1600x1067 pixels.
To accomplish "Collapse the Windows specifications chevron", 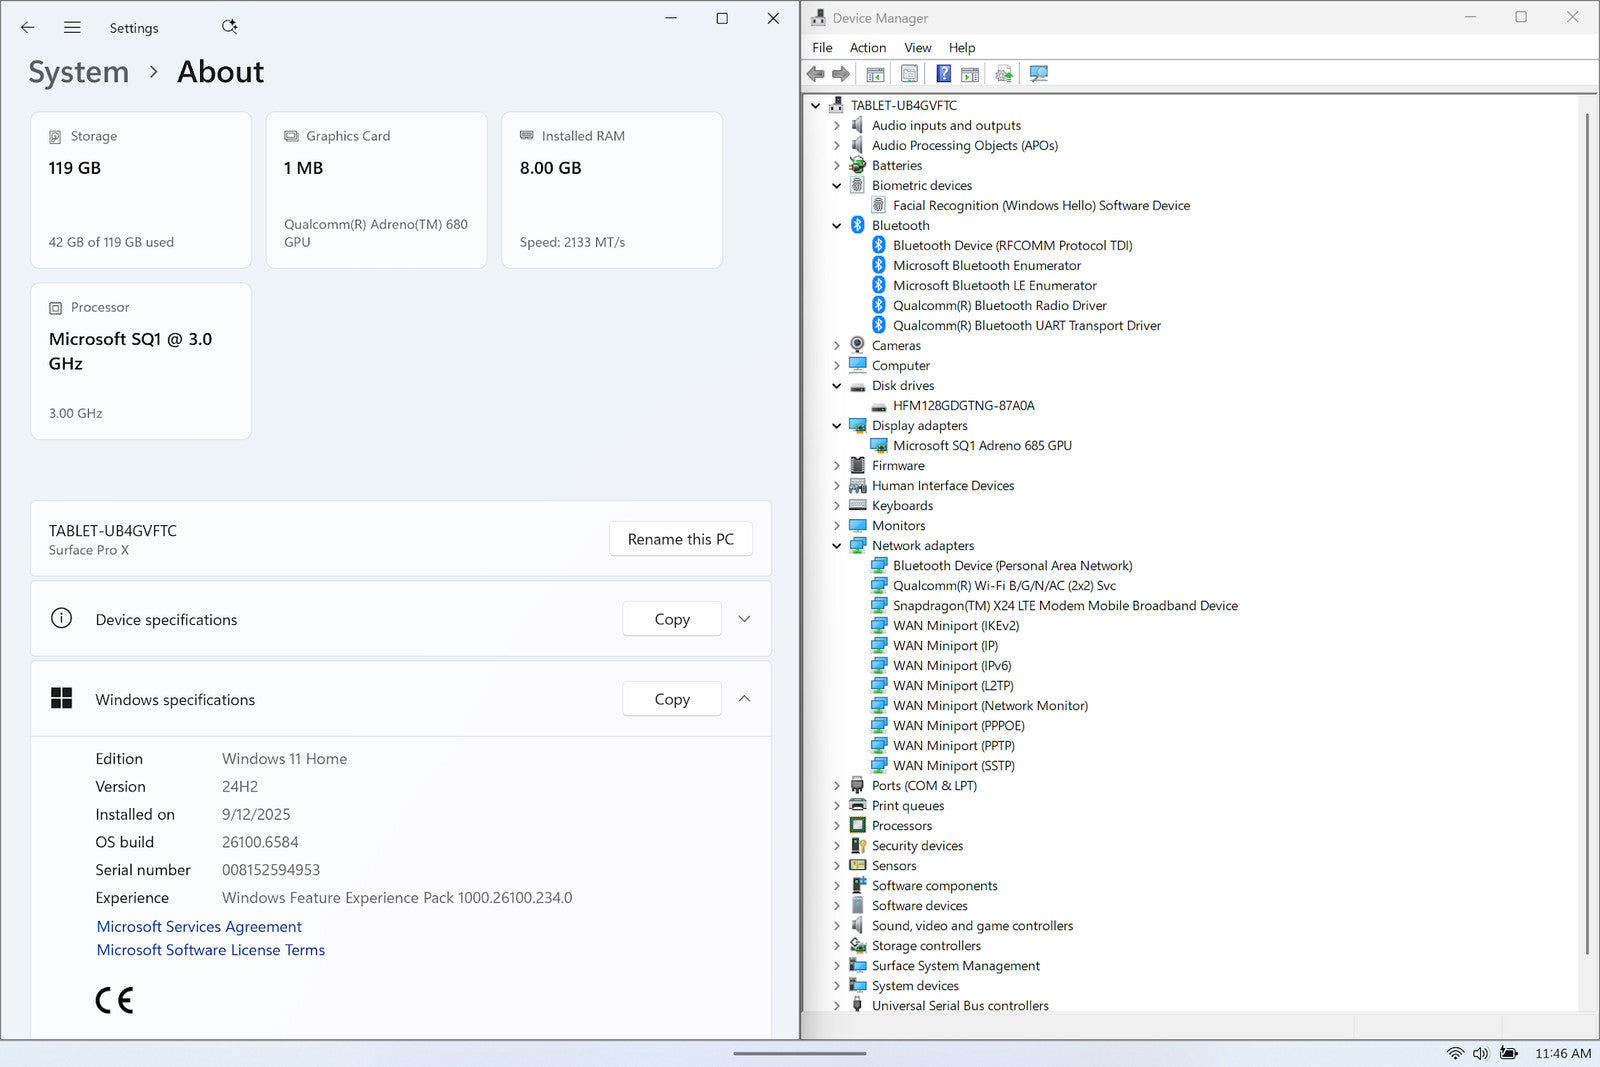I will coord(744,698).
